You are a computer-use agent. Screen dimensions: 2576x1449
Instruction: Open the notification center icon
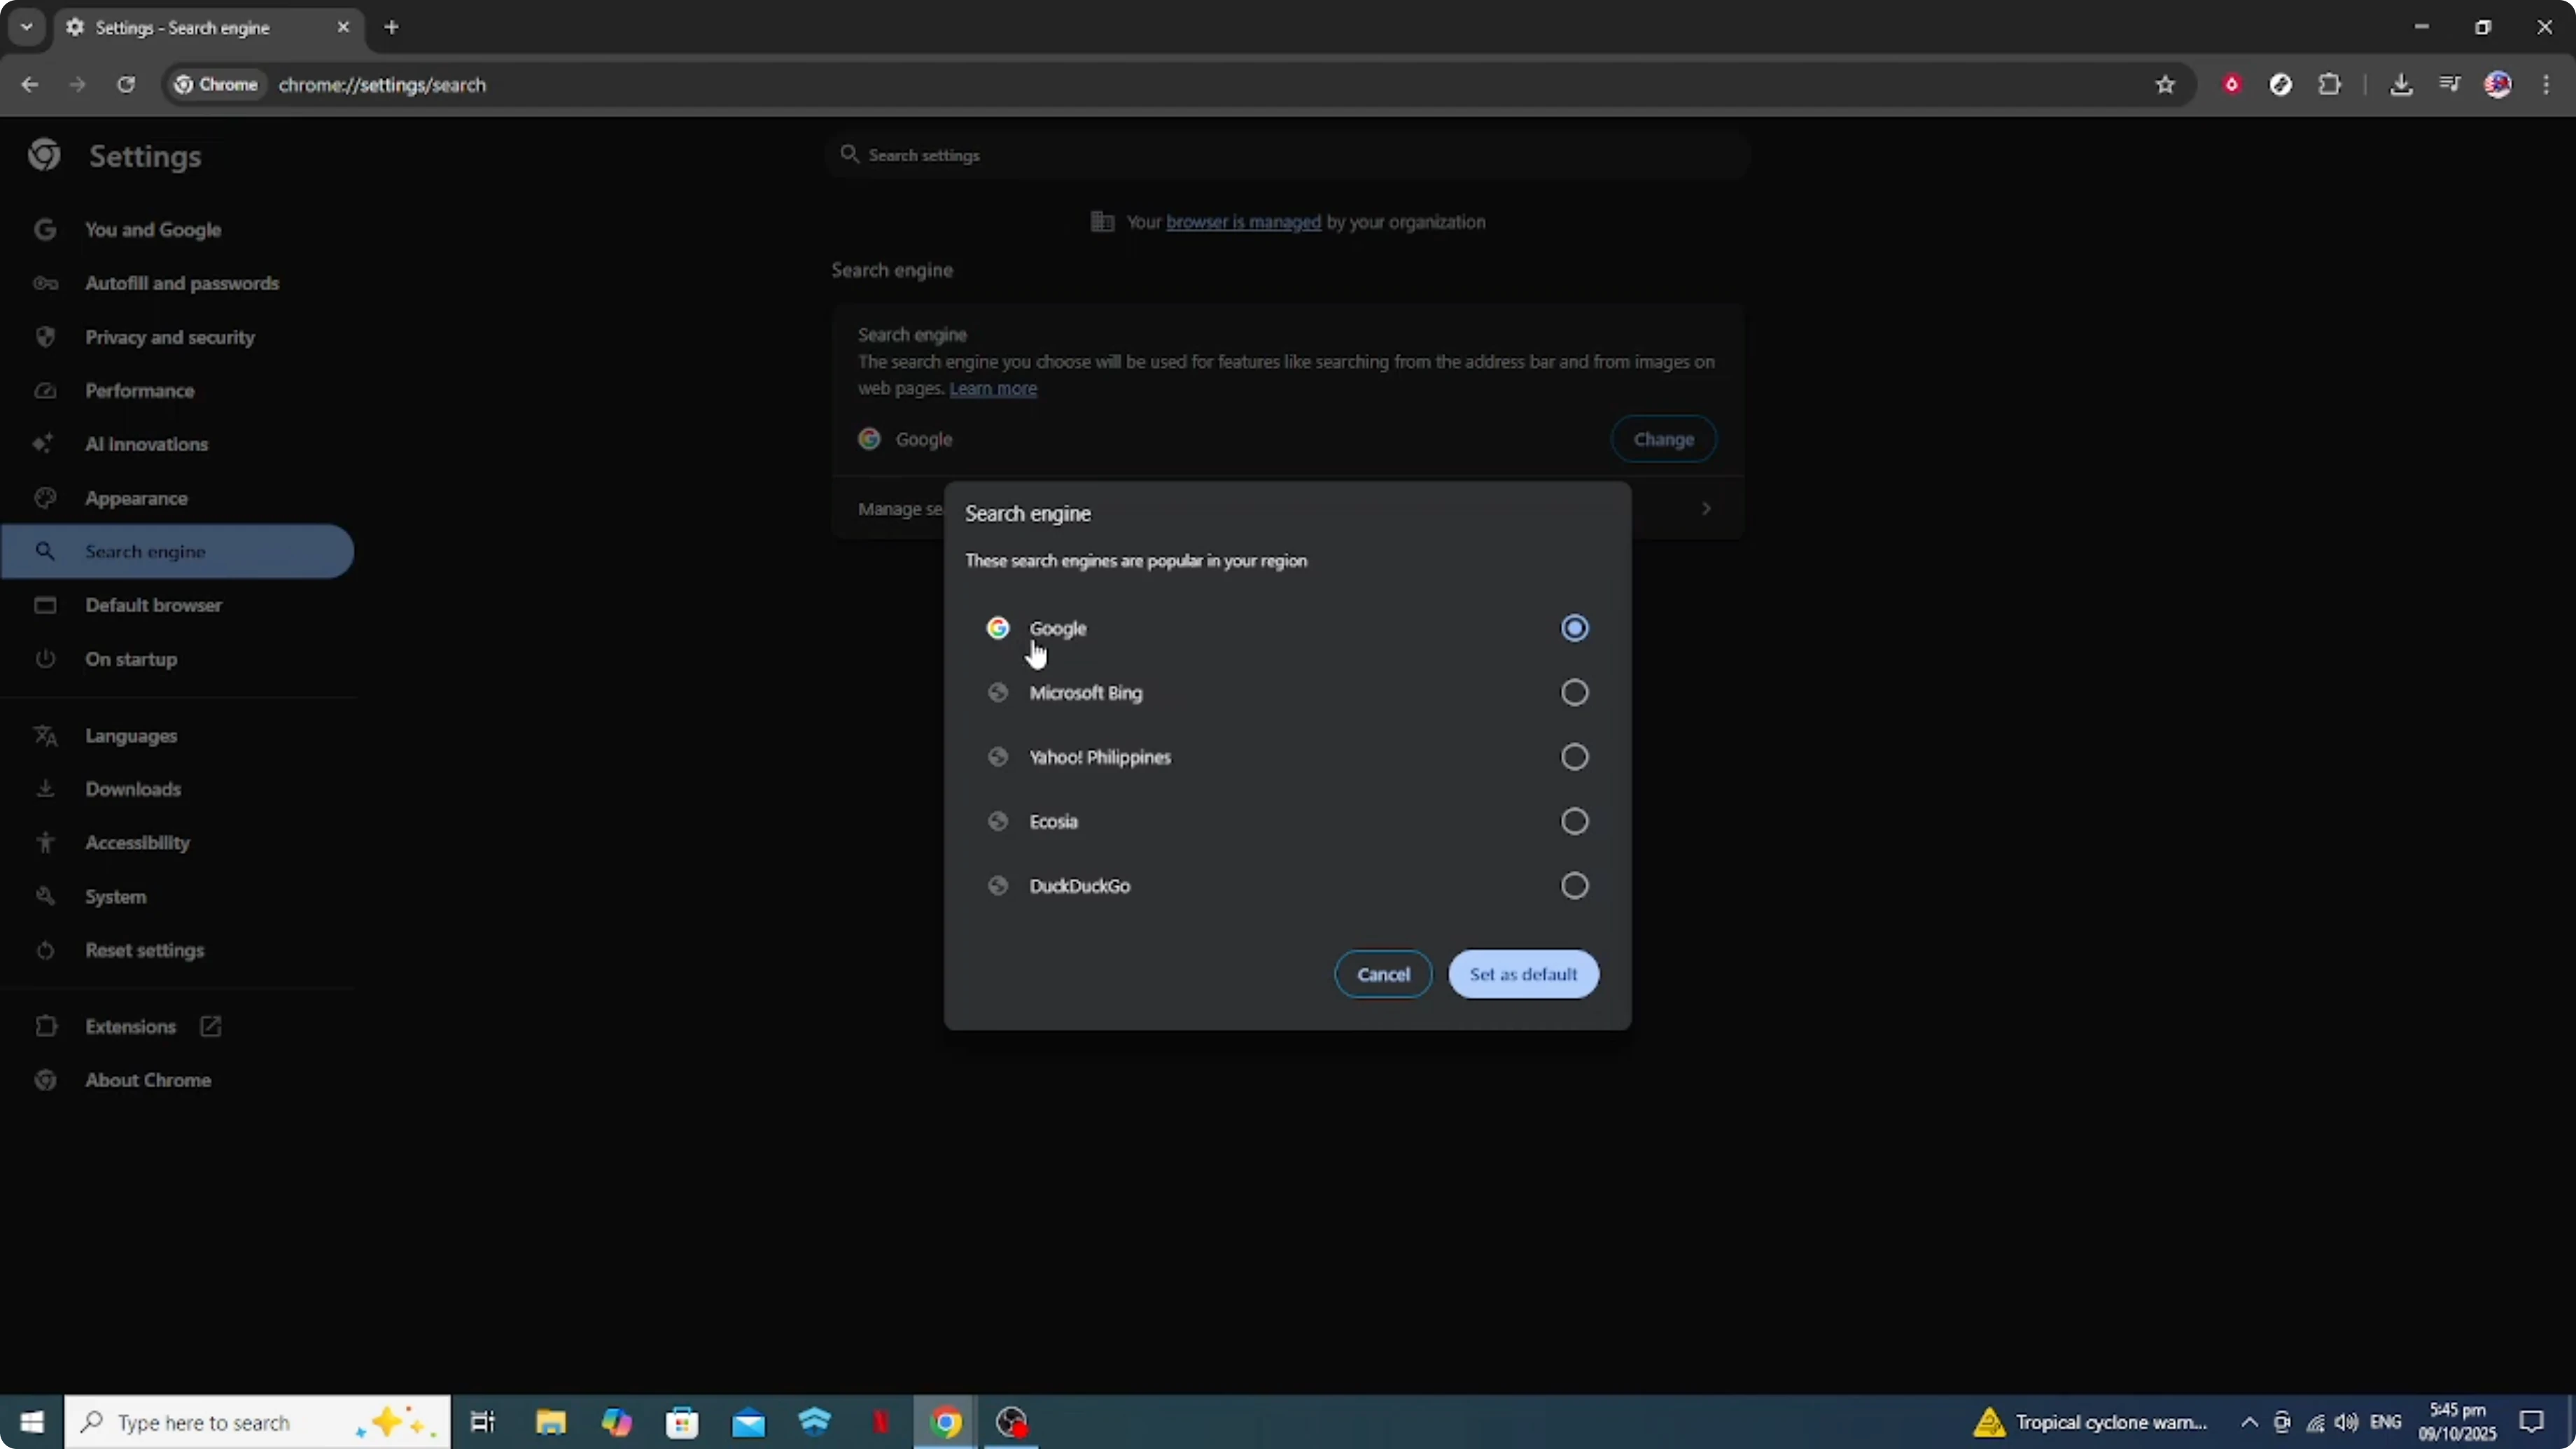tap(2532, 1422)
